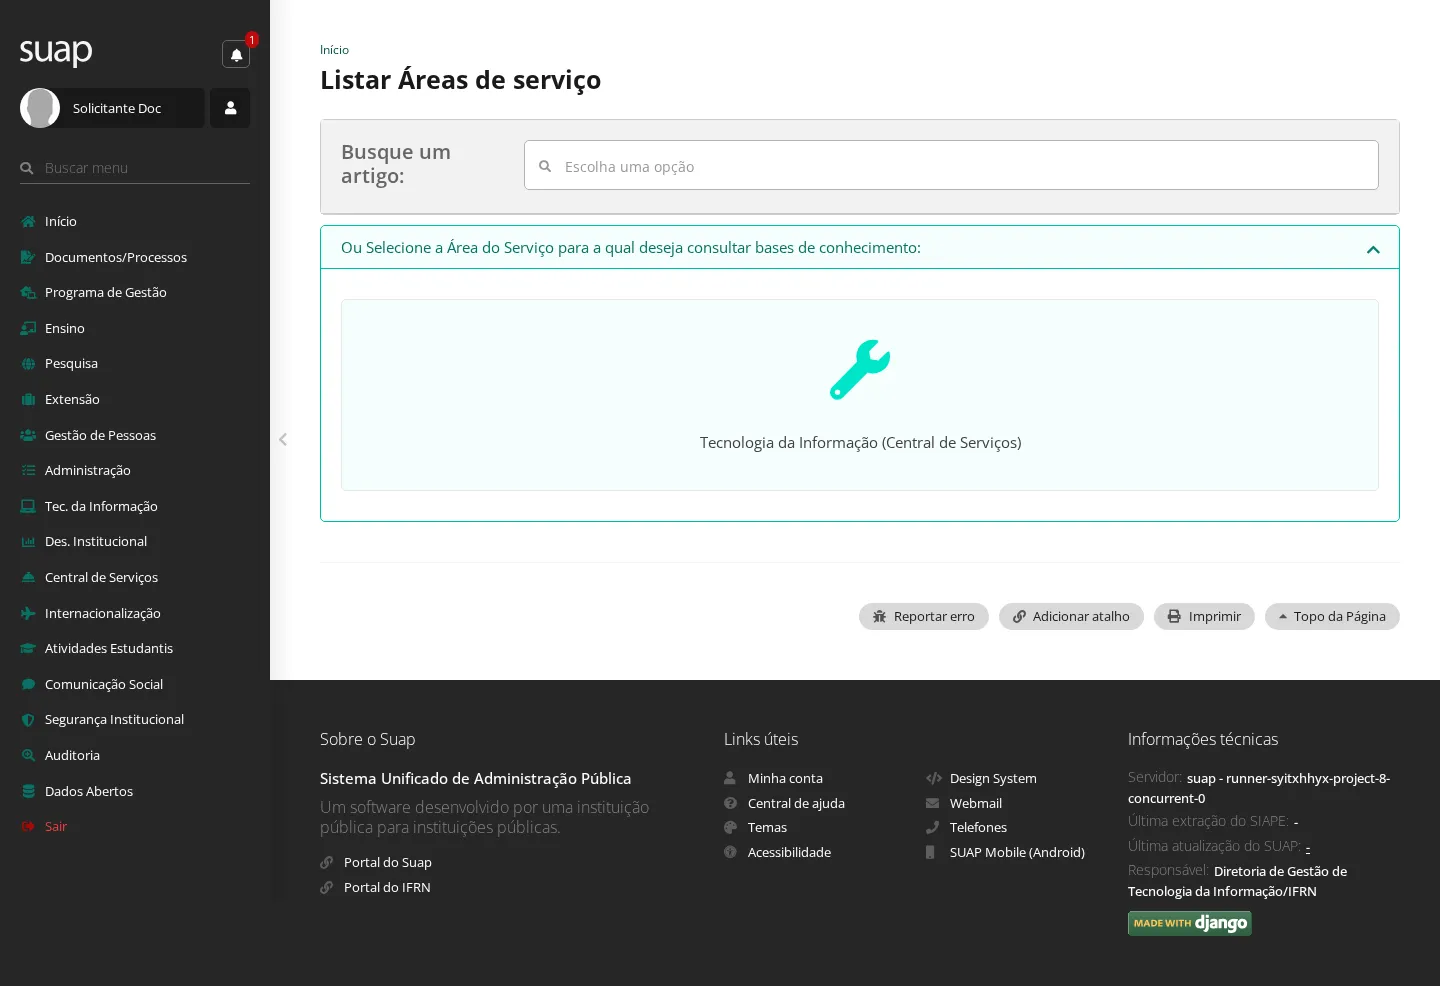The width and height of the screenshot is (1440, 986).
Task: Follow the Início breadcrumb link
Action: tap(334, 50)
